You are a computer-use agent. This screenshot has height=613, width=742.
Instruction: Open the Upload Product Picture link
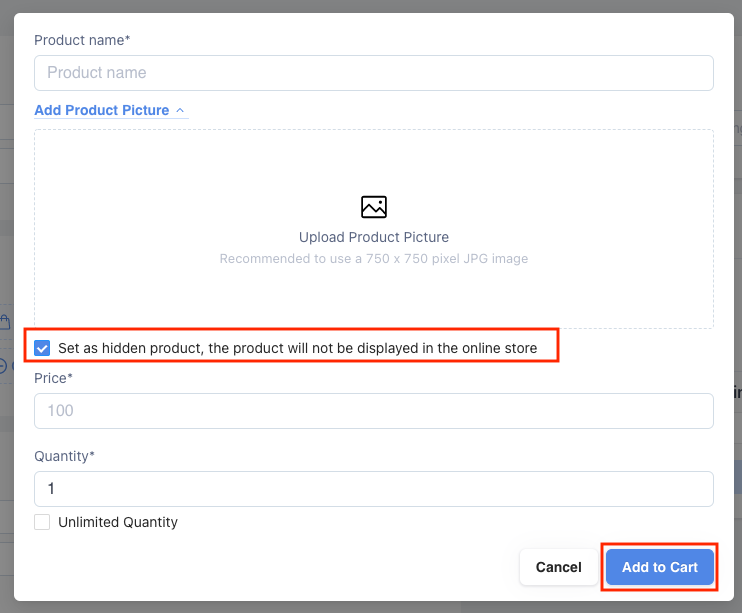pyautogui.click(x=373, y=237)
